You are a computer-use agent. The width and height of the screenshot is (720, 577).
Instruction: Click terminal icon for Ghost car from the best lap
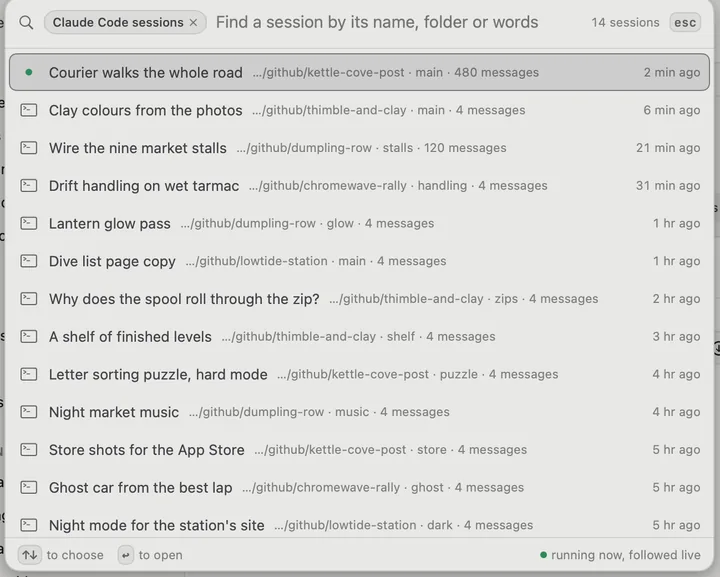28,487
